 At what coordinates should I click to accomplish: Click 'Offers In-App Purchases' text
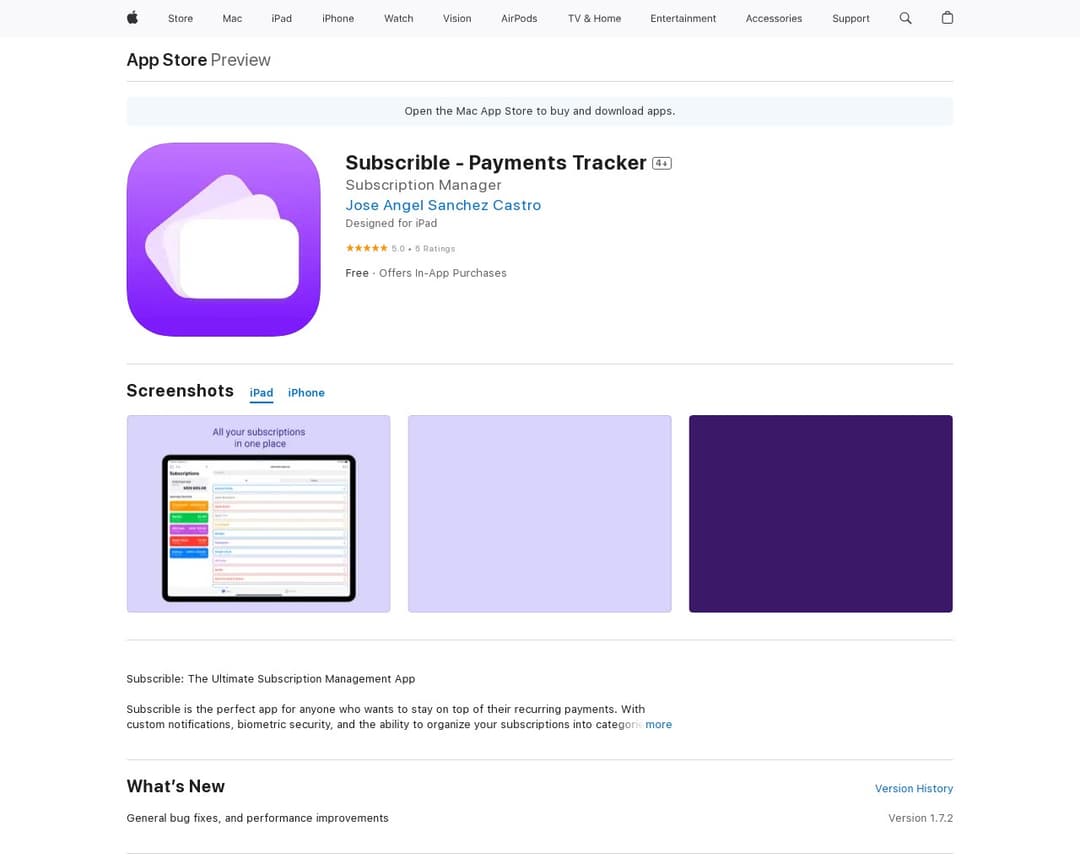[443, 274]
